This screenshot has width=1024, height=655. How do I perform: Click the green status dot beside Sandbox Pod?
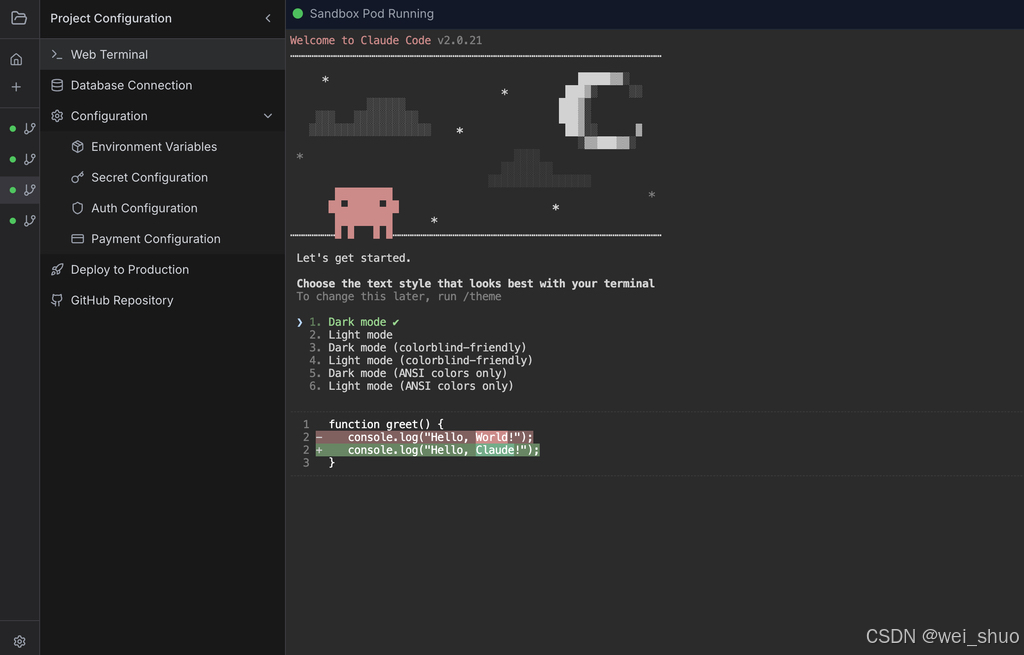(x=298, y=13)
